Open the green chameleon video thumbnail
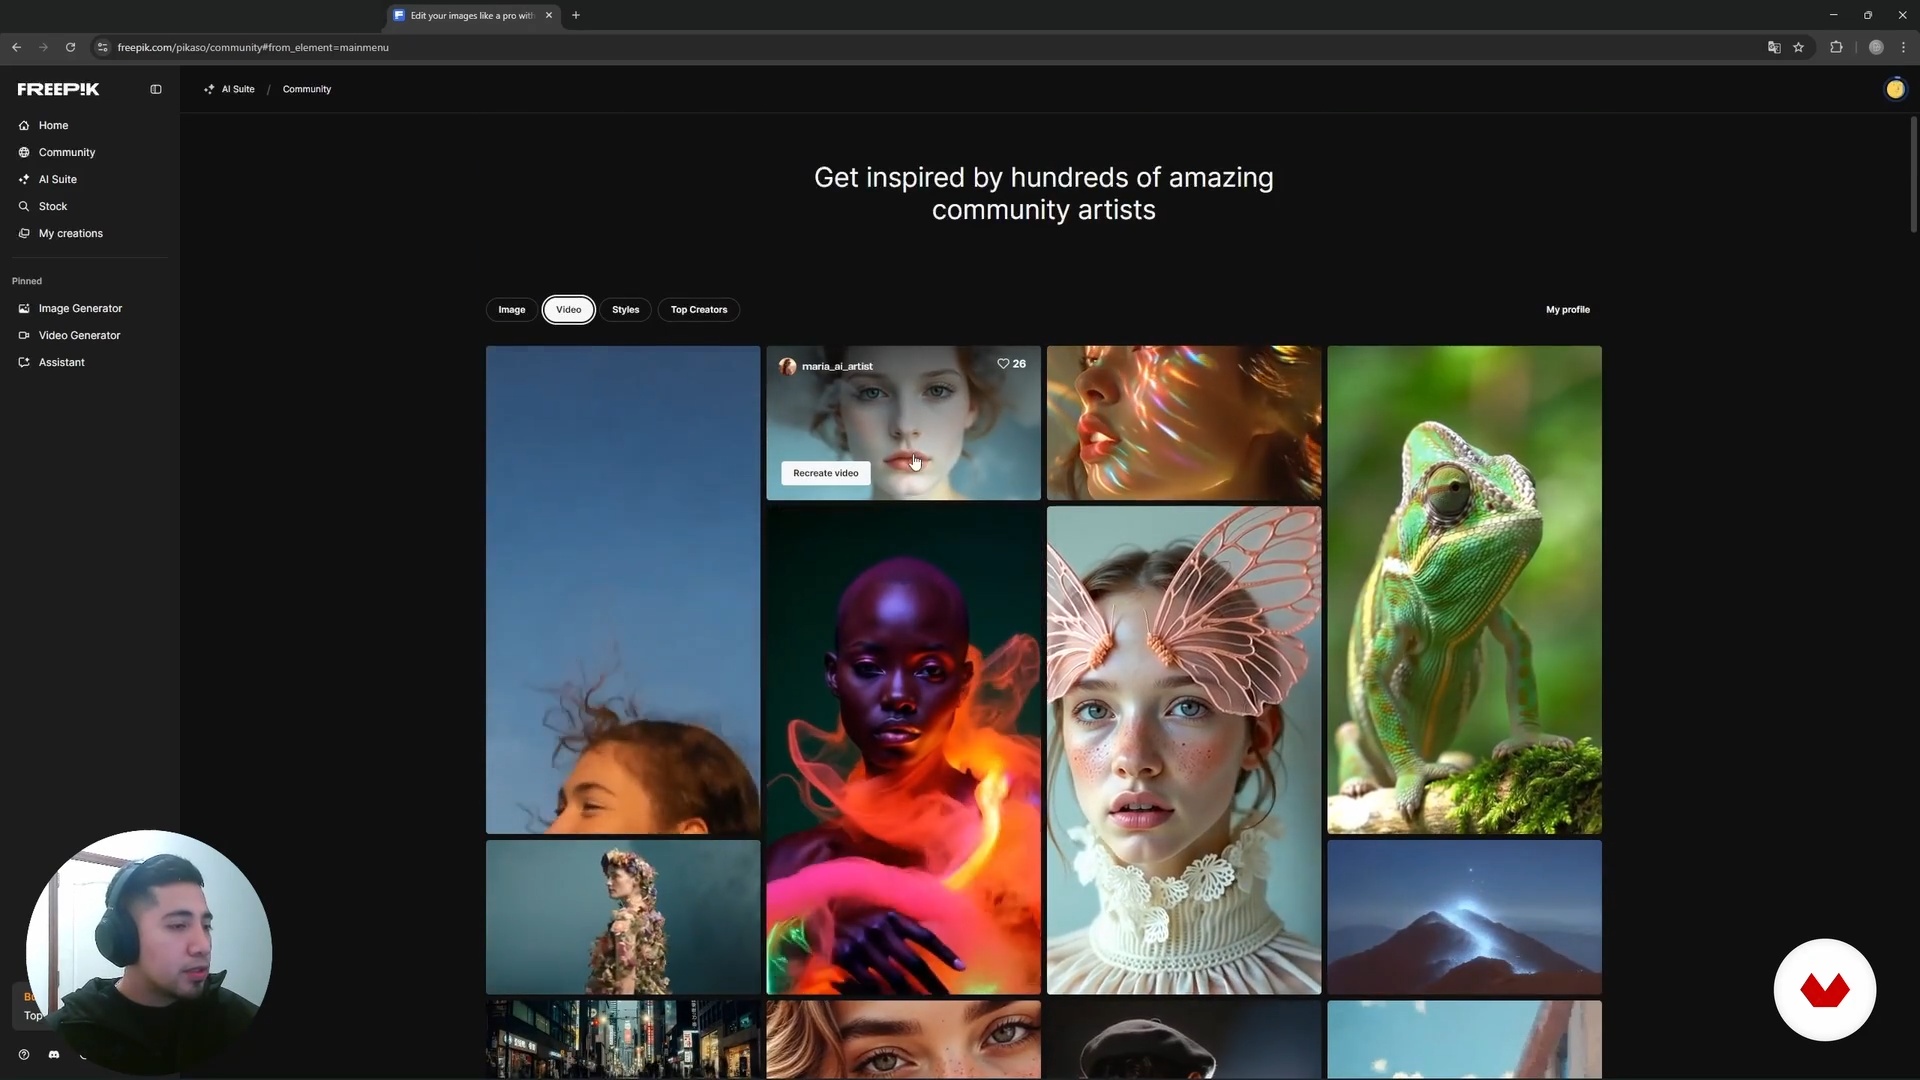The width and height of the screenshot is (1920, 1080). click(1464, 590)
